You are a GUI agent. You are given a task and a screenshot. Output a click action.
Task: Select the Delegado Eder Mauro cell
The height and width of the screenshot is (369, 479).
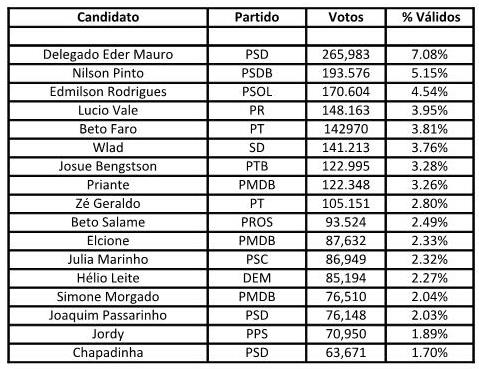[108, 55]
